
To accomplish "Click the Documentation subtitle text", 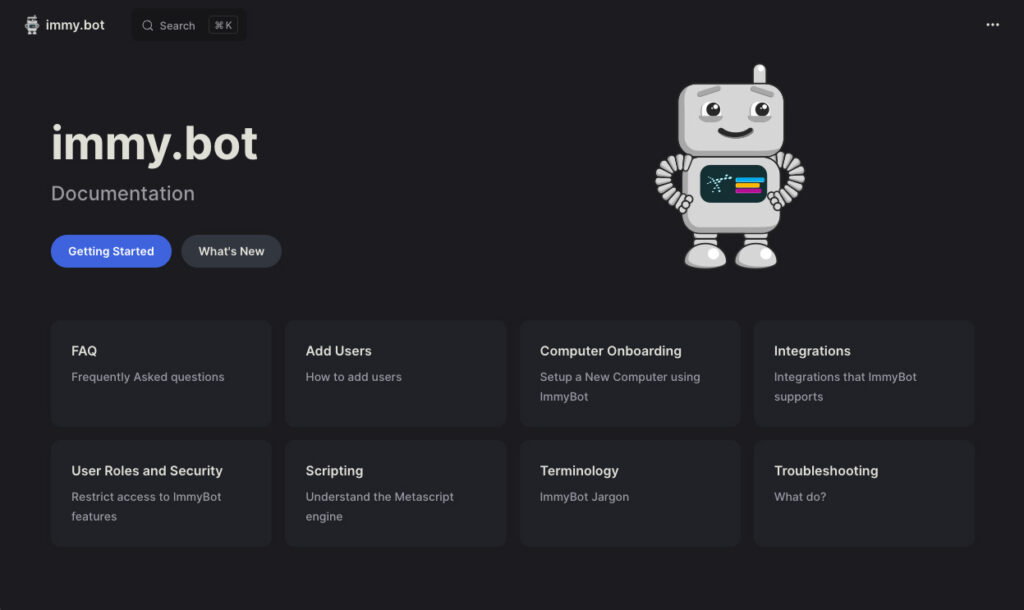I will [x=122, y=193].
